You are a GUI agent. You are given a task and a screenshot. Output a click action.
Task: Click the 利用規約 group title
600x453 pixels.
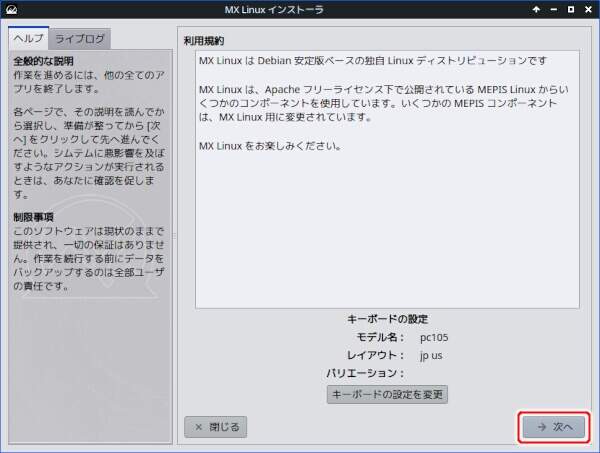tap(204, 41)
